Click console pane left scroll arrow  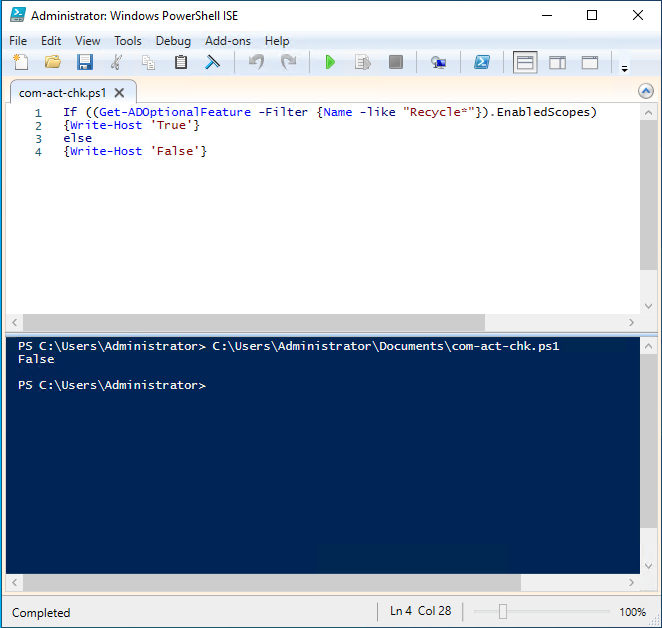15,583
